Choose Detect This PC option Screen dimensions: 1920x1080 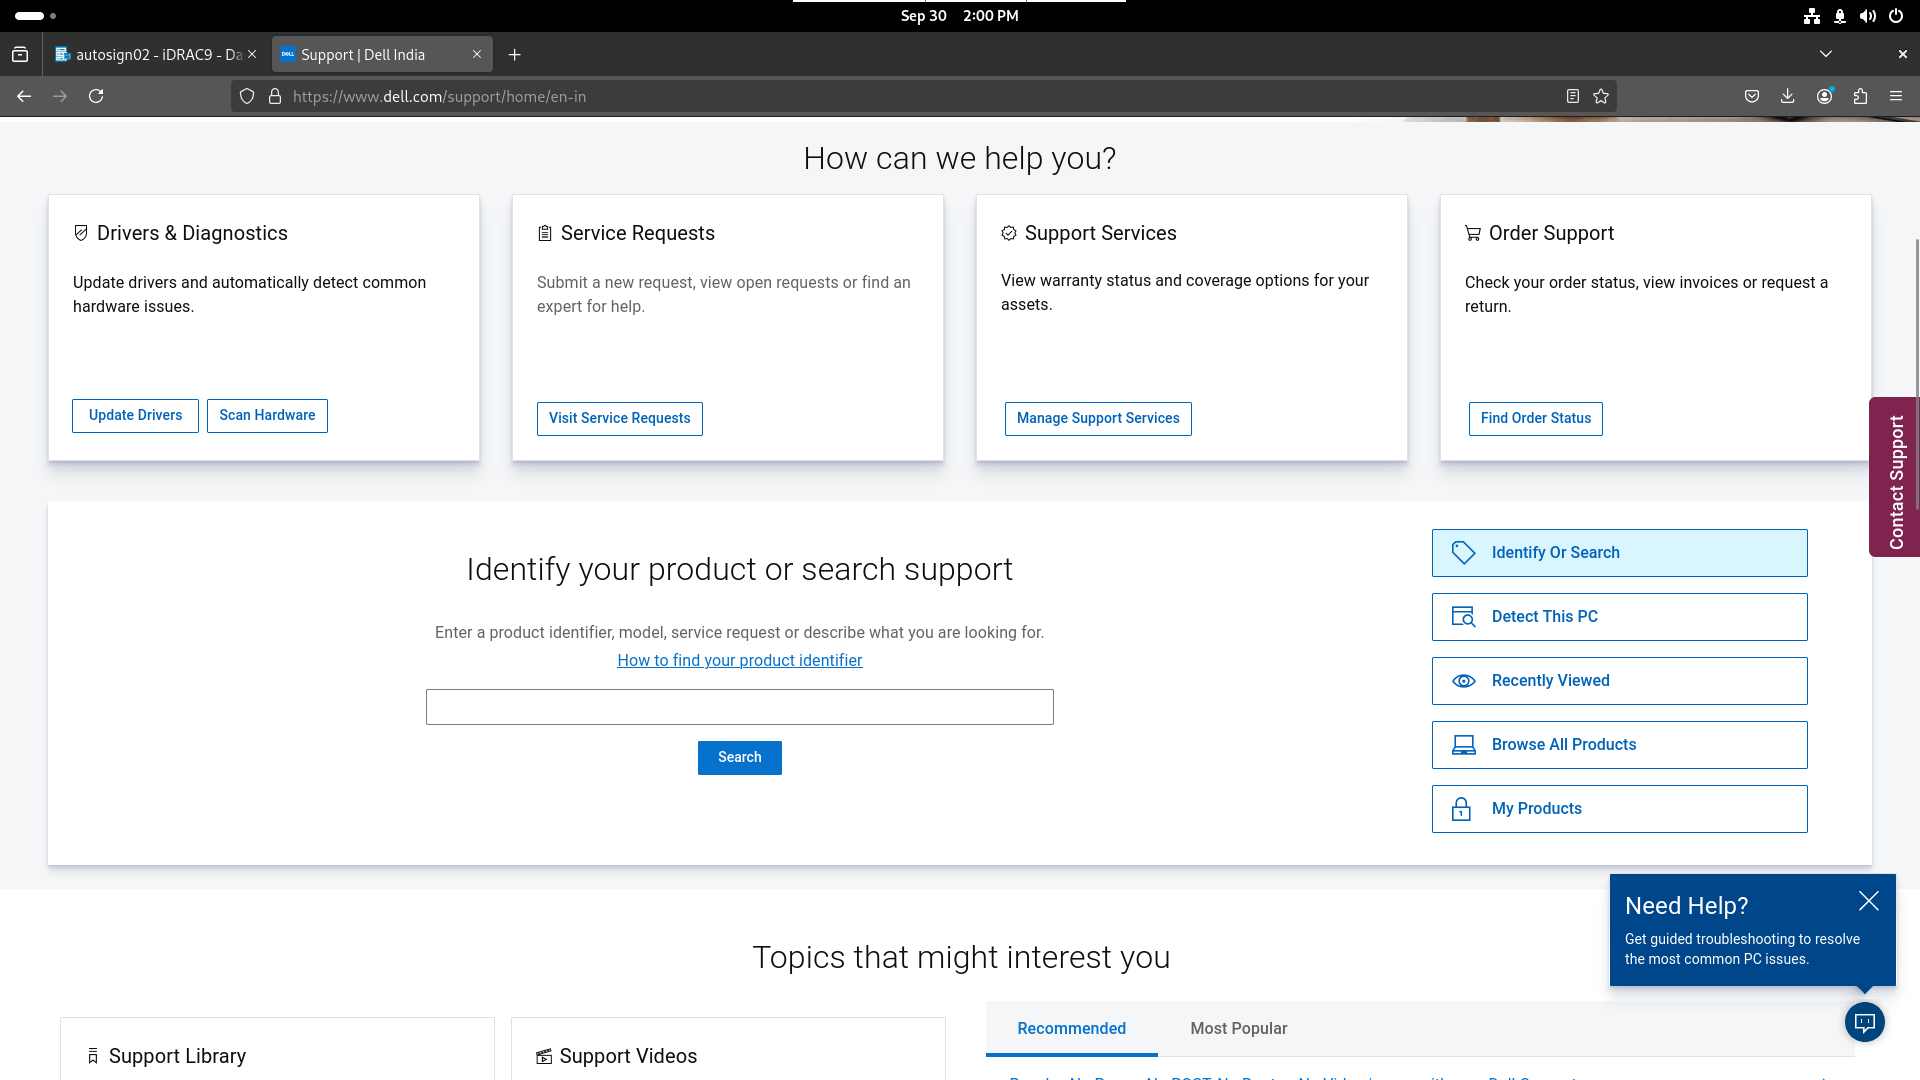[x=1619, y=617]
